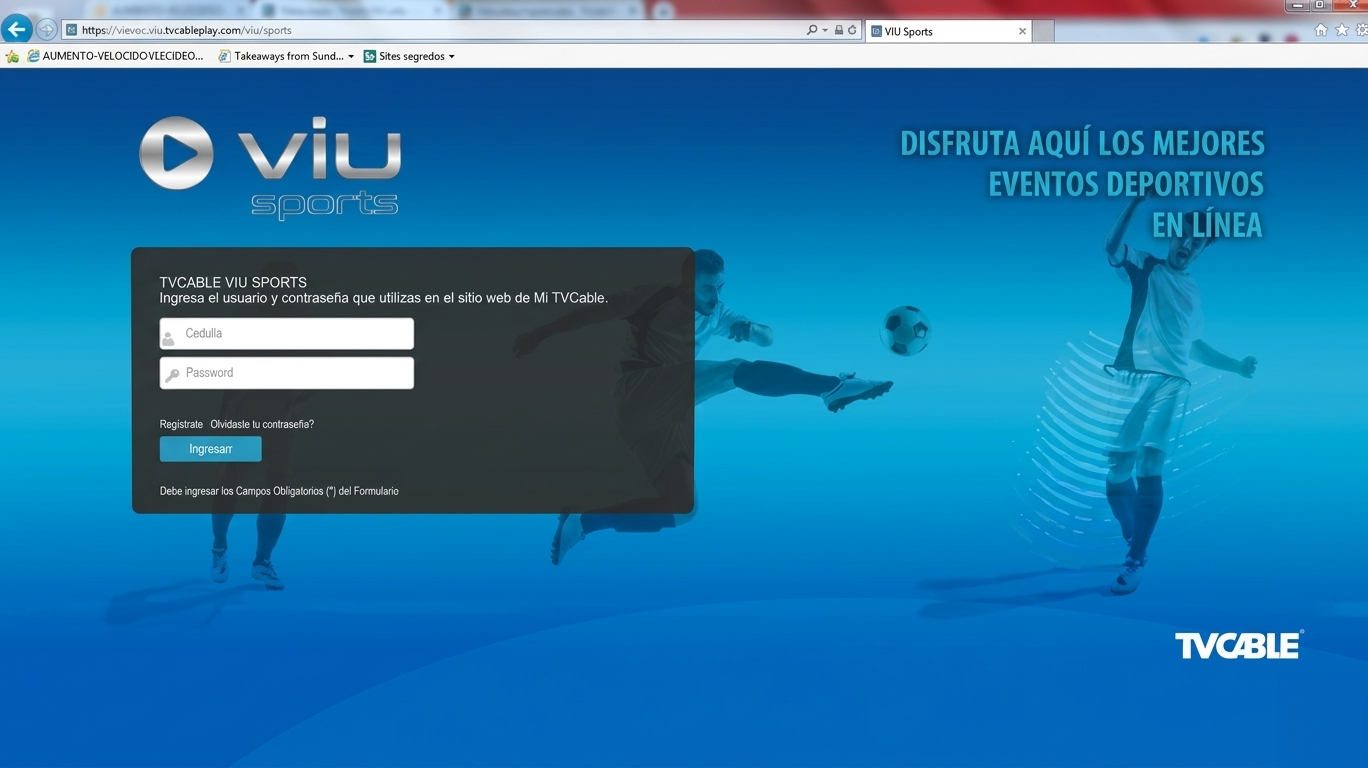Maximize the browser window
Screen dimensions: 1368x768
(x=1320, y=5)
